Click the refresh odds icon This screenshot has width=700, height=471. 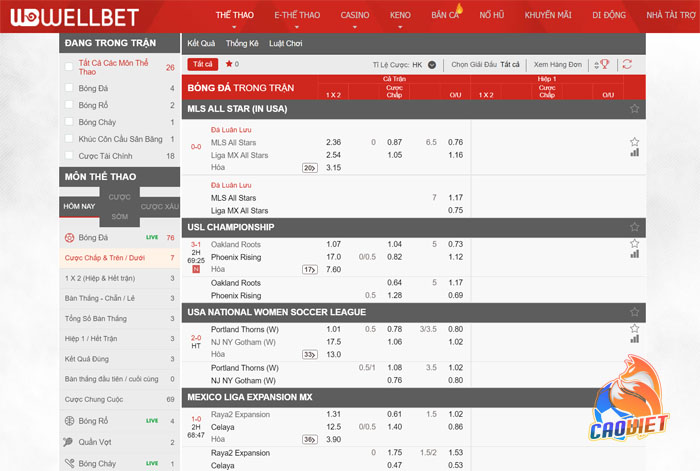(627, 64)
